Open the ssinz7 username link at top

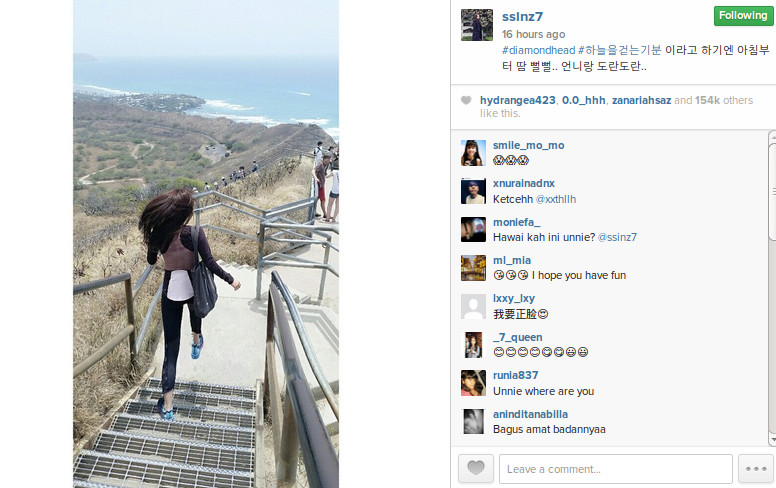(522, 16)
